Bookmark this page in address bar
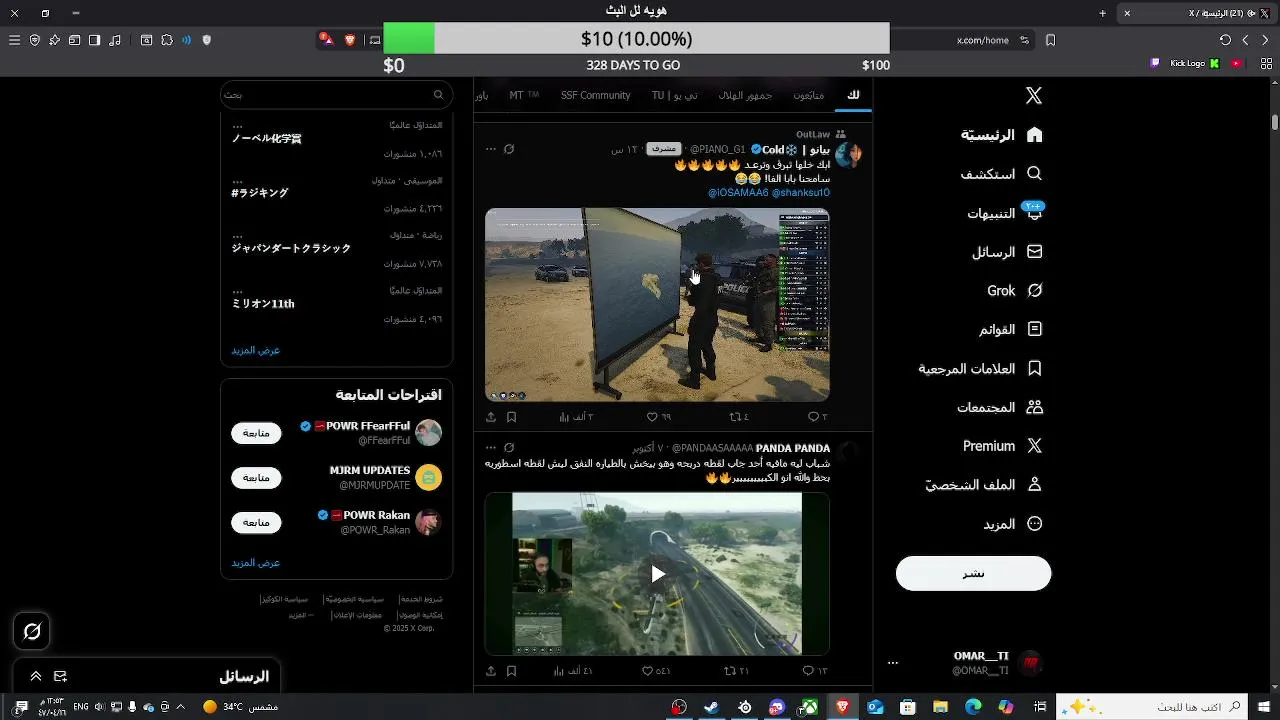This screenshot has height=720, width=1280. click(x=1050, y=40)
